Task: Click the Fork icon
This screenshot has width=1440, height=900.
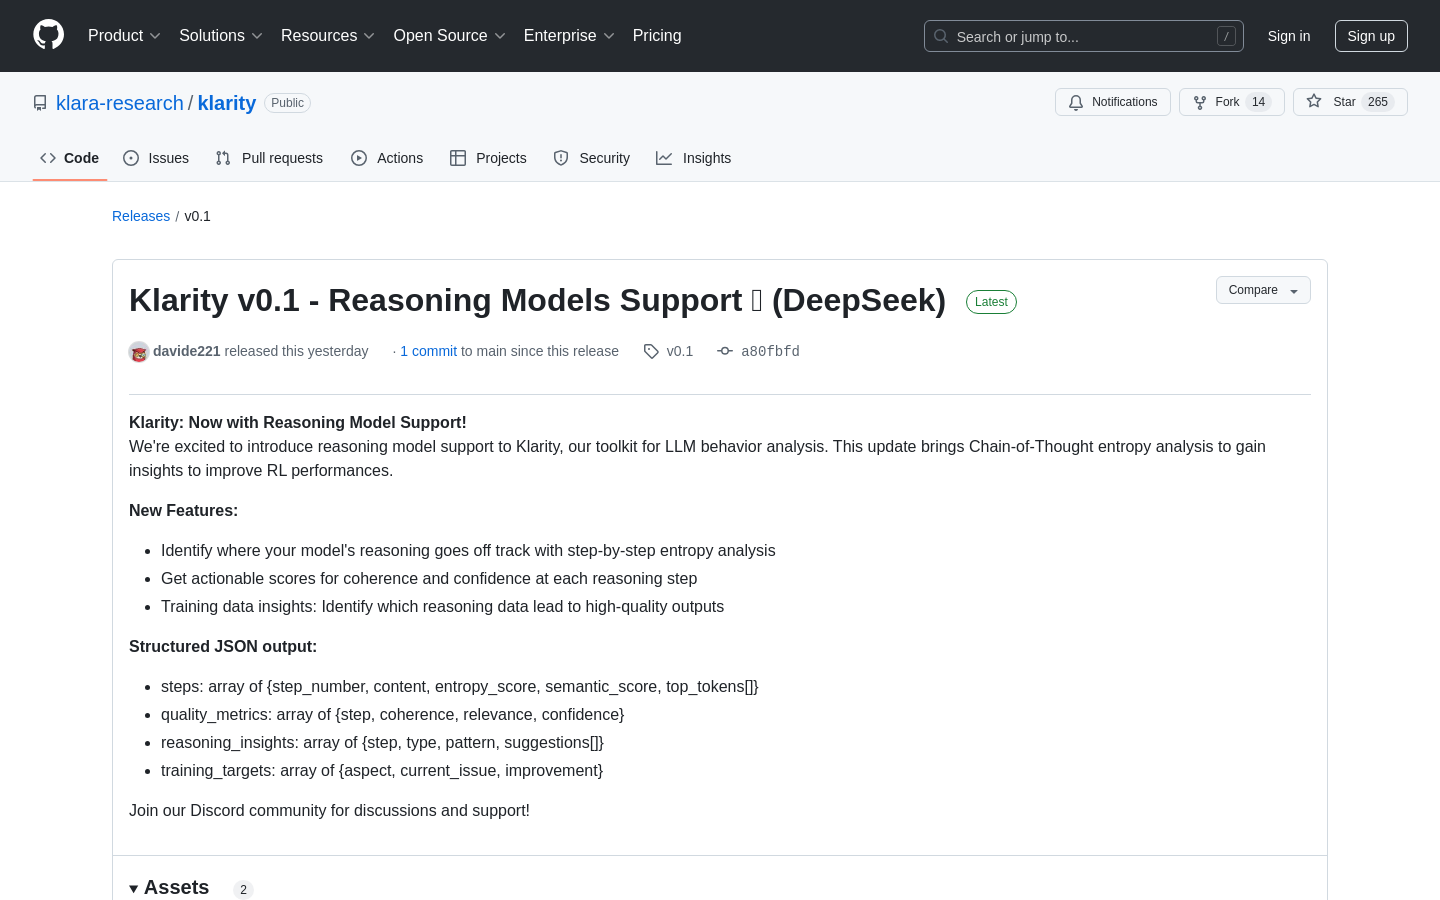Action: [1200, 102]
